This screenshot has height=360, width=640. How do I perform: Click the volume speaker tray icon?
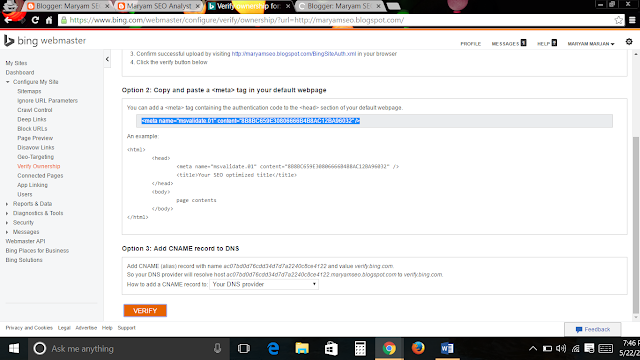click(561, 349)
